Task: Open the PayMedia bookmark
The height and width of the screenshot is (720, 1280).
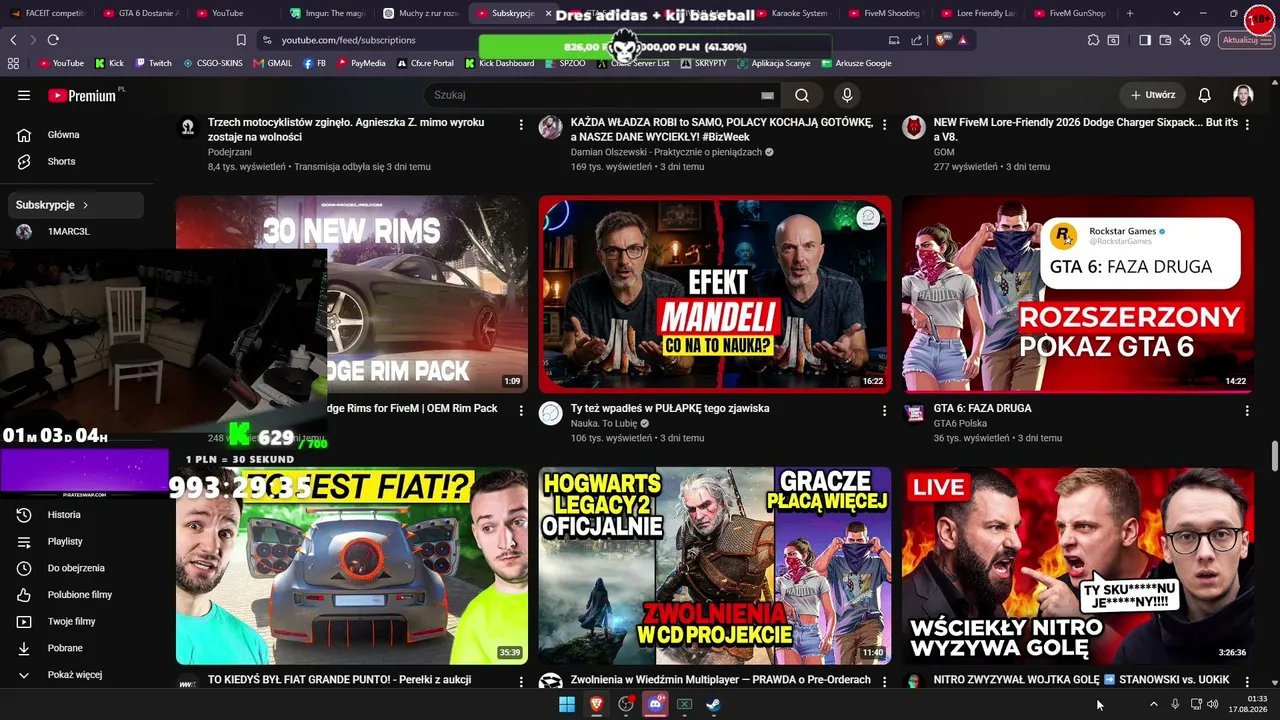Action: (x=361, y=63)
